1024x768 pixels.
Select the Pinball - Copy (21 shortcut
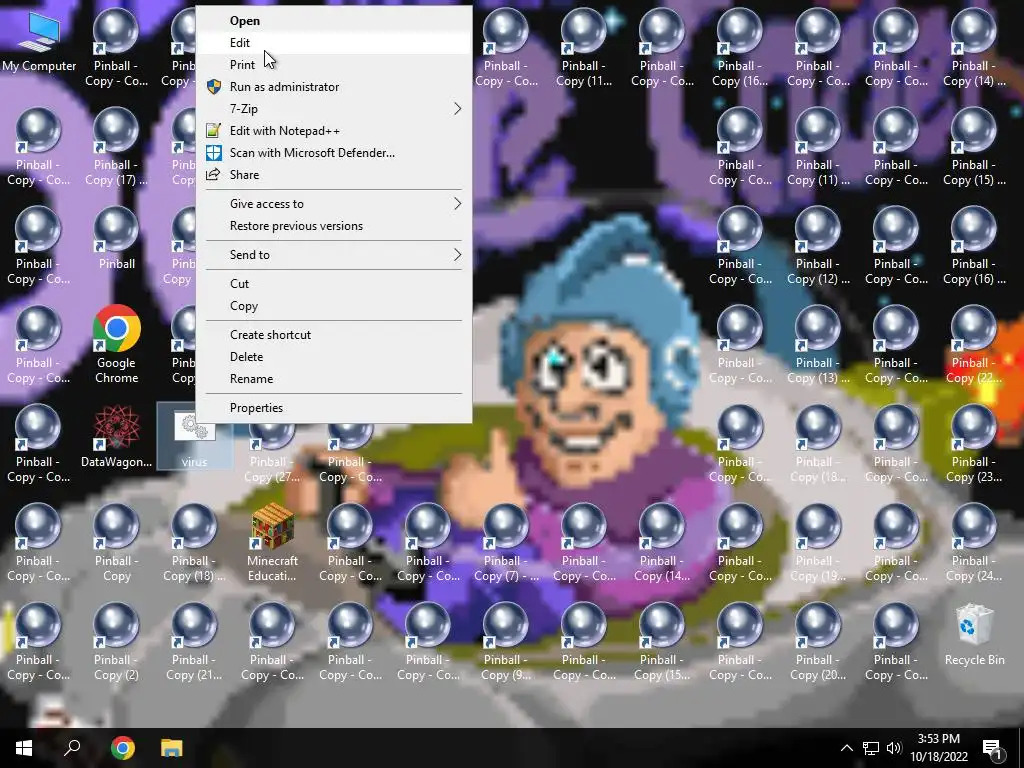pyautogui.click(x=194, y=641)
